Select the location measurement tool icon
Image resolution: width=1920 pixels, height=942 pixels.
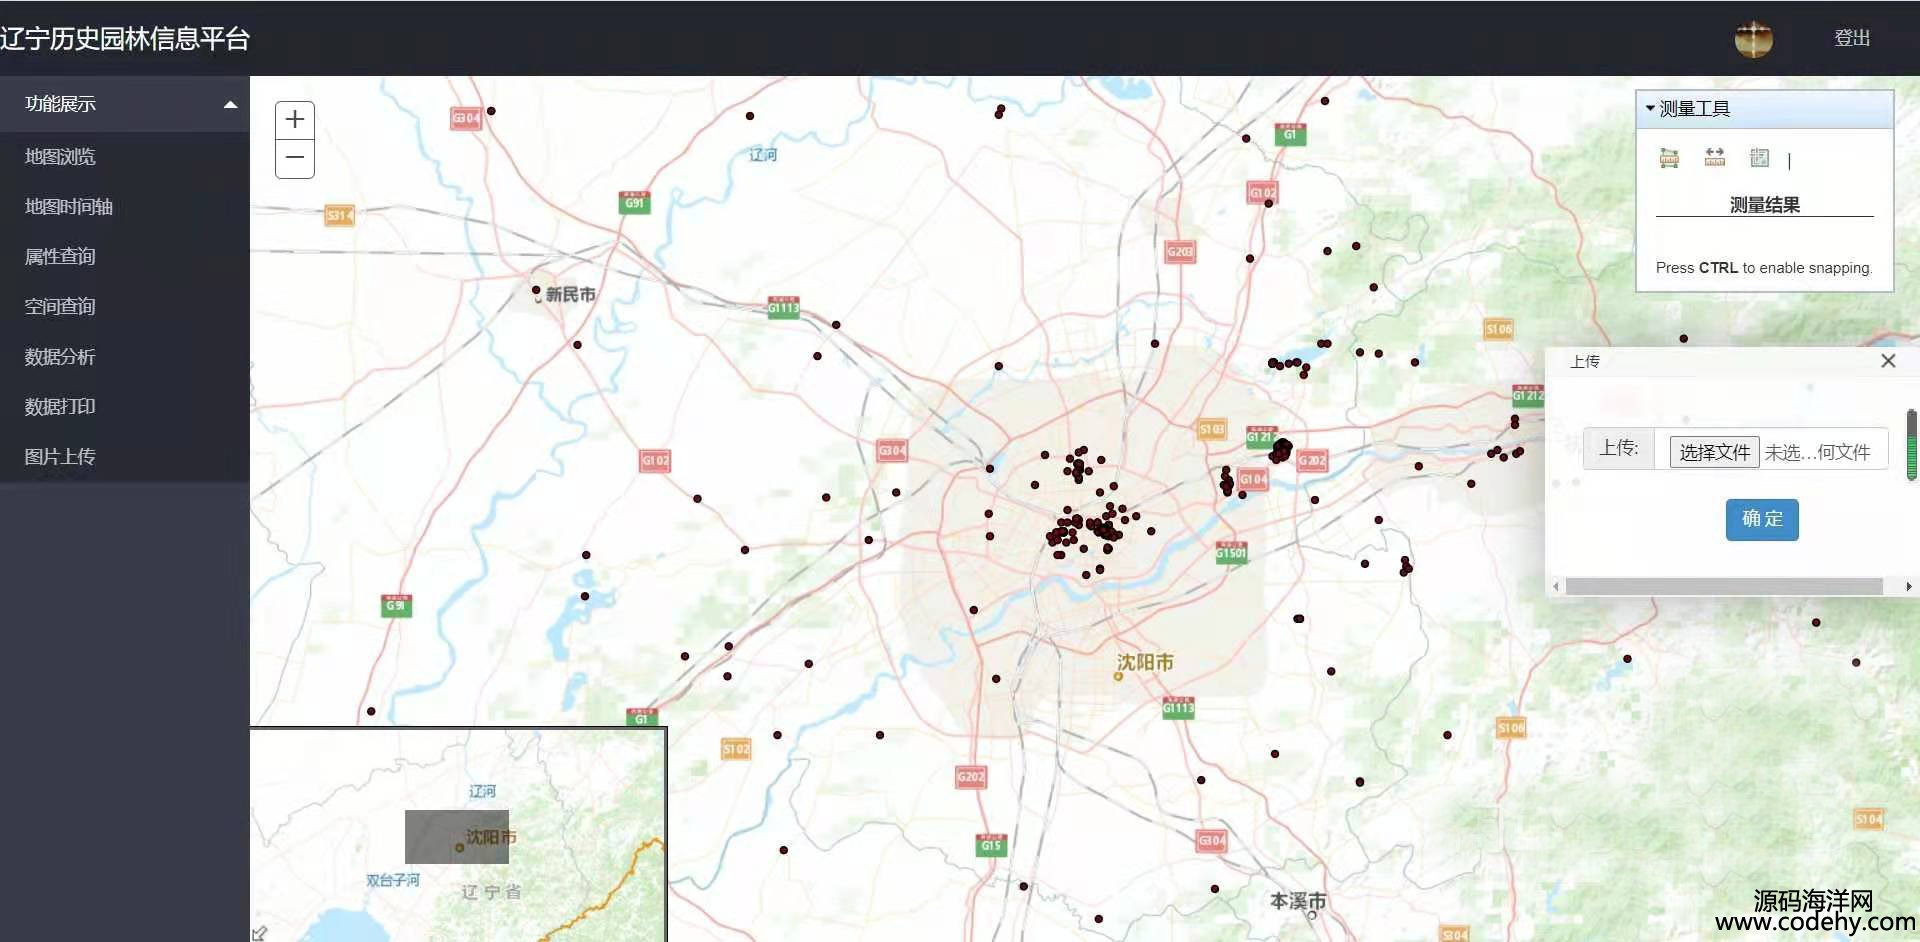pyautogui.click(x=1760, y=157)
